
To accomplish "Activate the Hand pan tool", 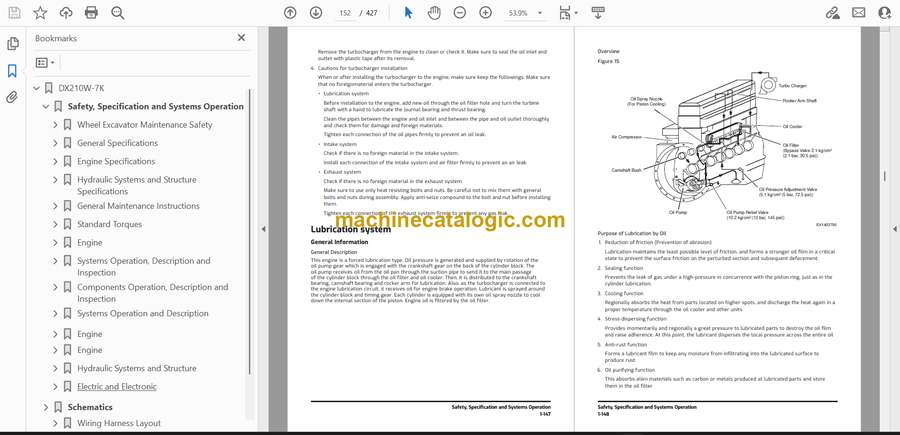I will (x=434, y=13).
